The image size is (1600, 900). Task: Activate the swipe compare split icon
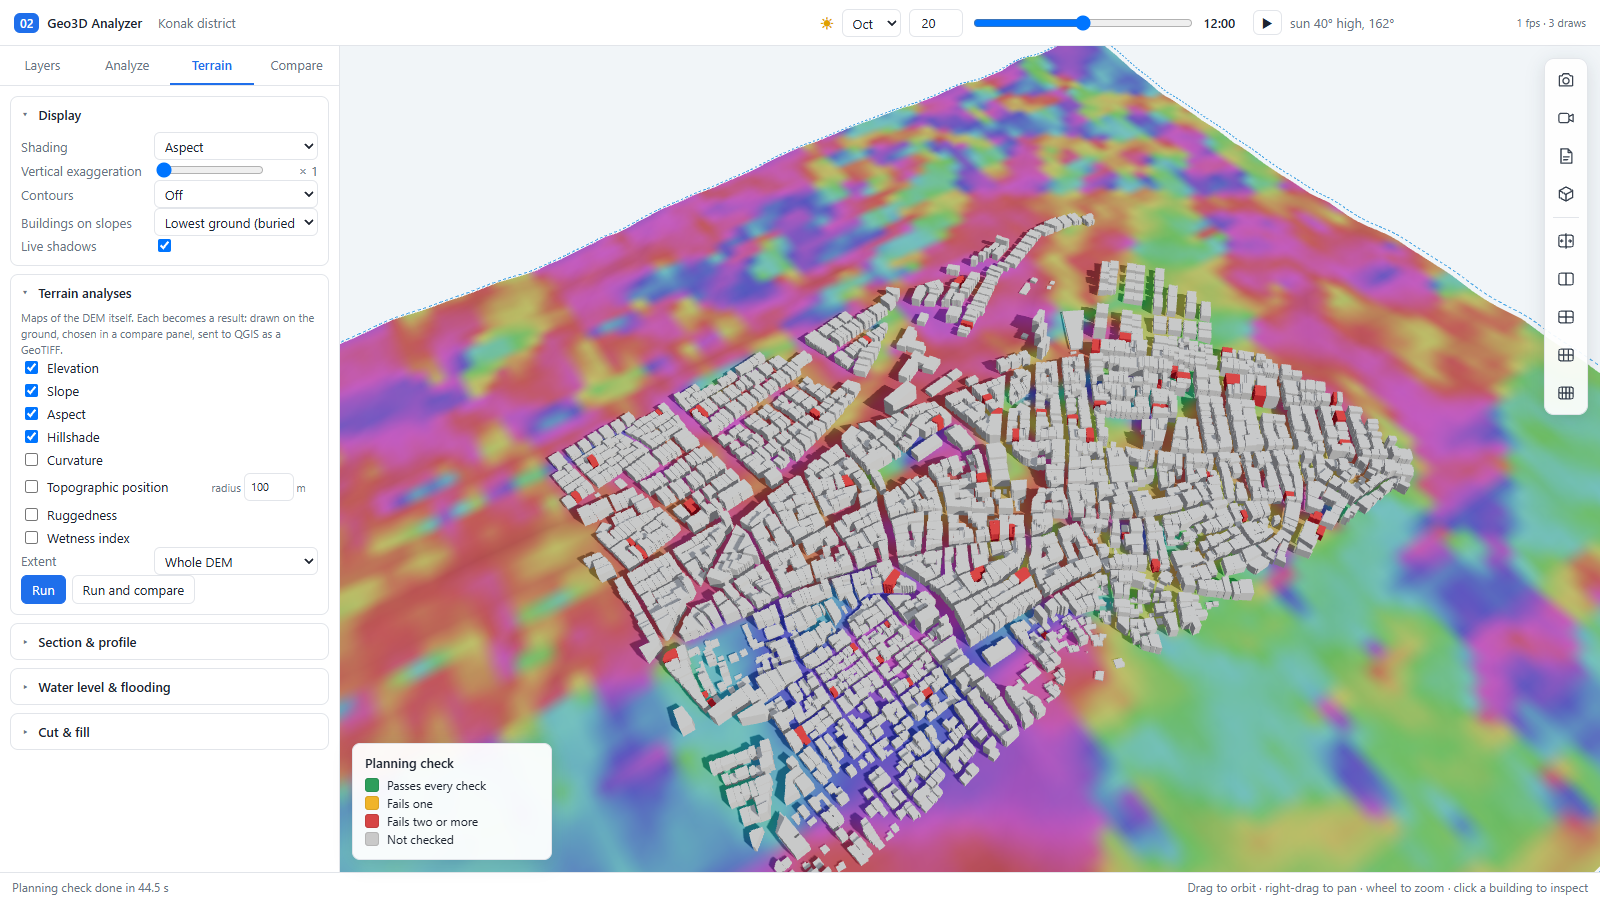click(1566, 241)
